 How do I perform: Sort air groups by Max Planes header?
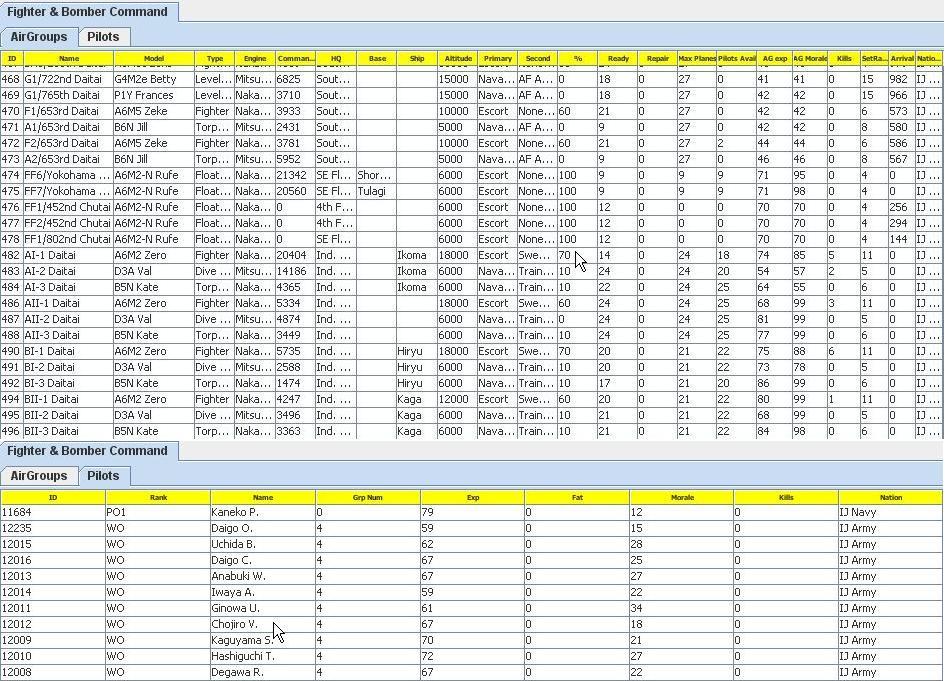click(697, 59)
